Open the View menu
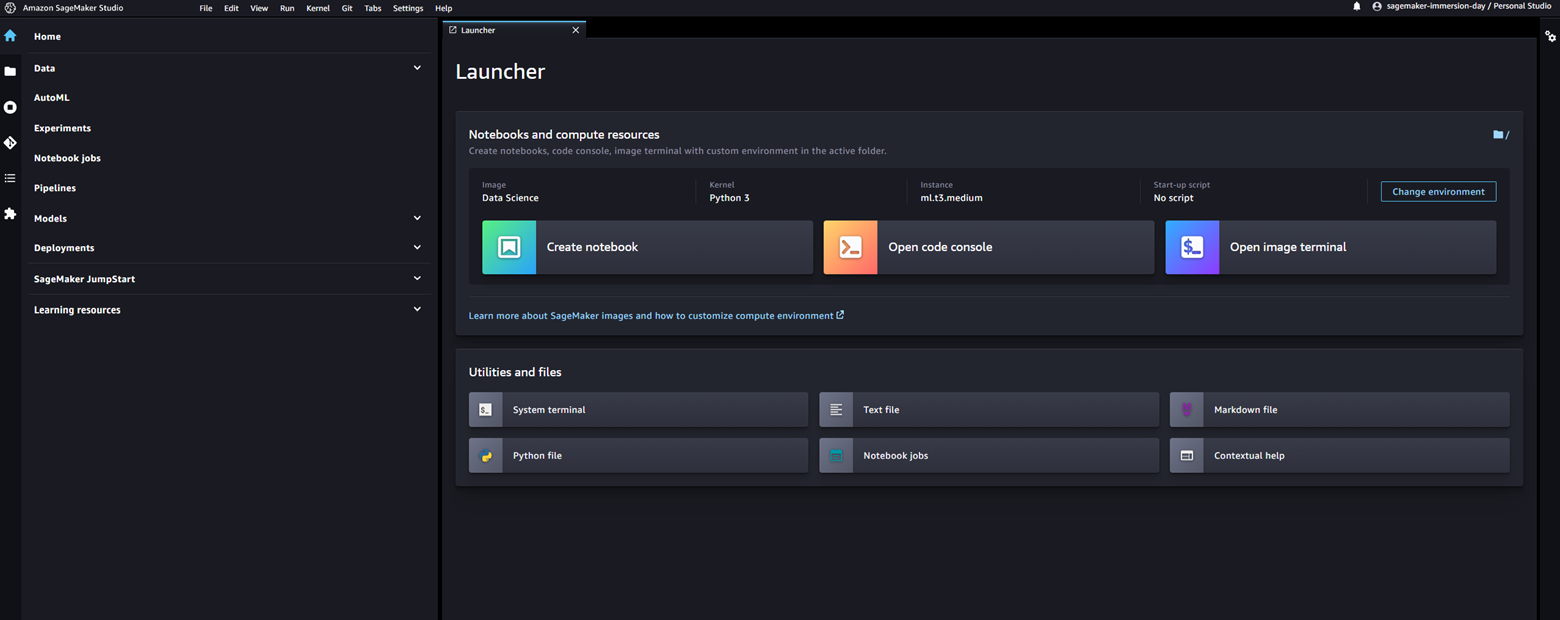This screenshot has width=1560, height=620. 259,8
